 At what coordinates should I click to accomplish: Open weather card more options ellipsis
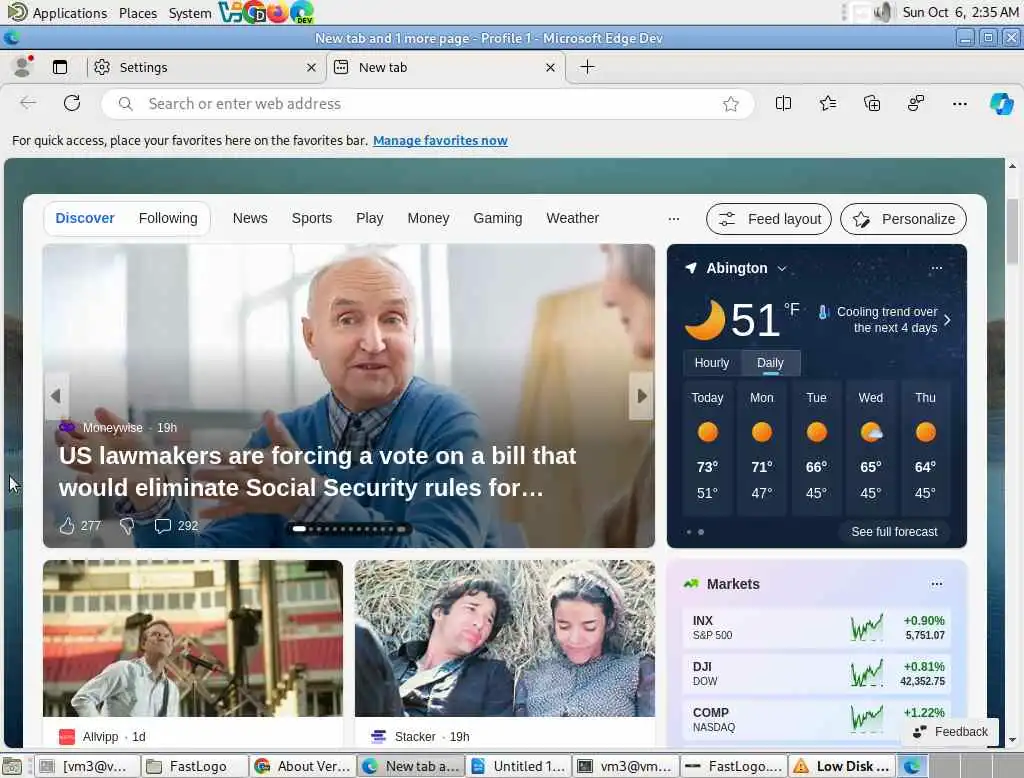936,268
